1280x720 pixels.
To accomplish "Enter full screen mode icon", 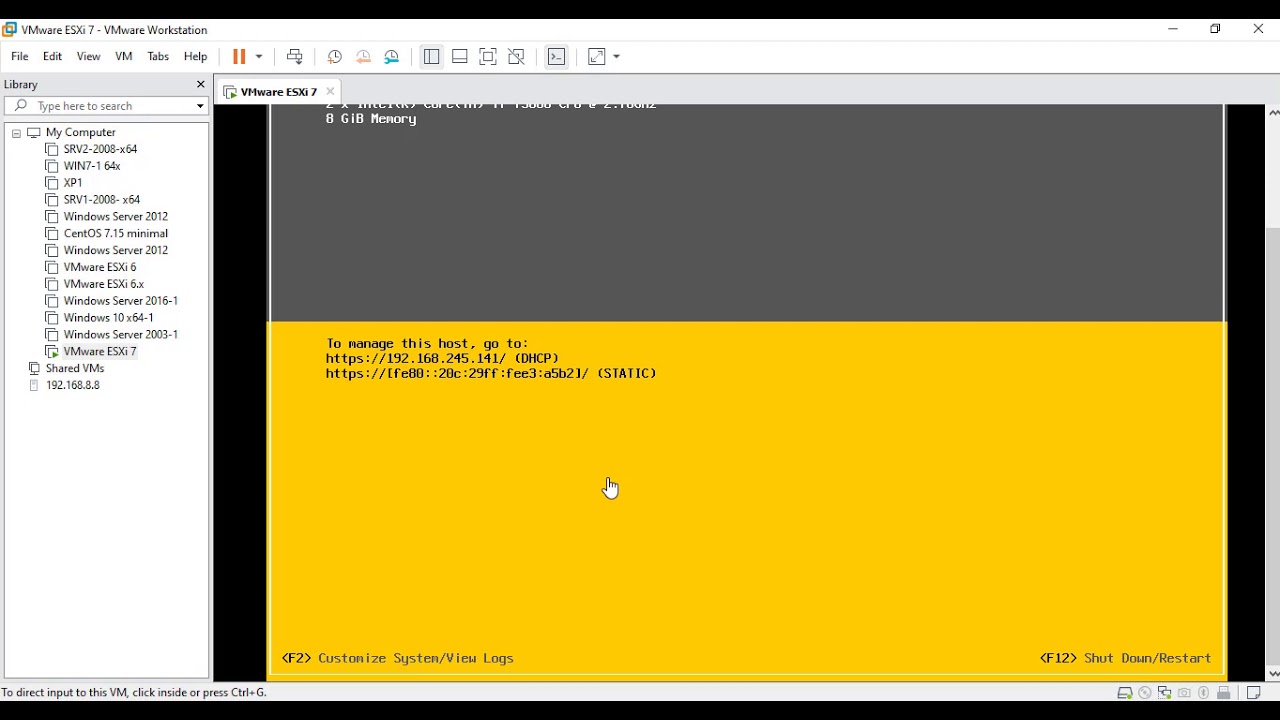I will pos(488,57).
